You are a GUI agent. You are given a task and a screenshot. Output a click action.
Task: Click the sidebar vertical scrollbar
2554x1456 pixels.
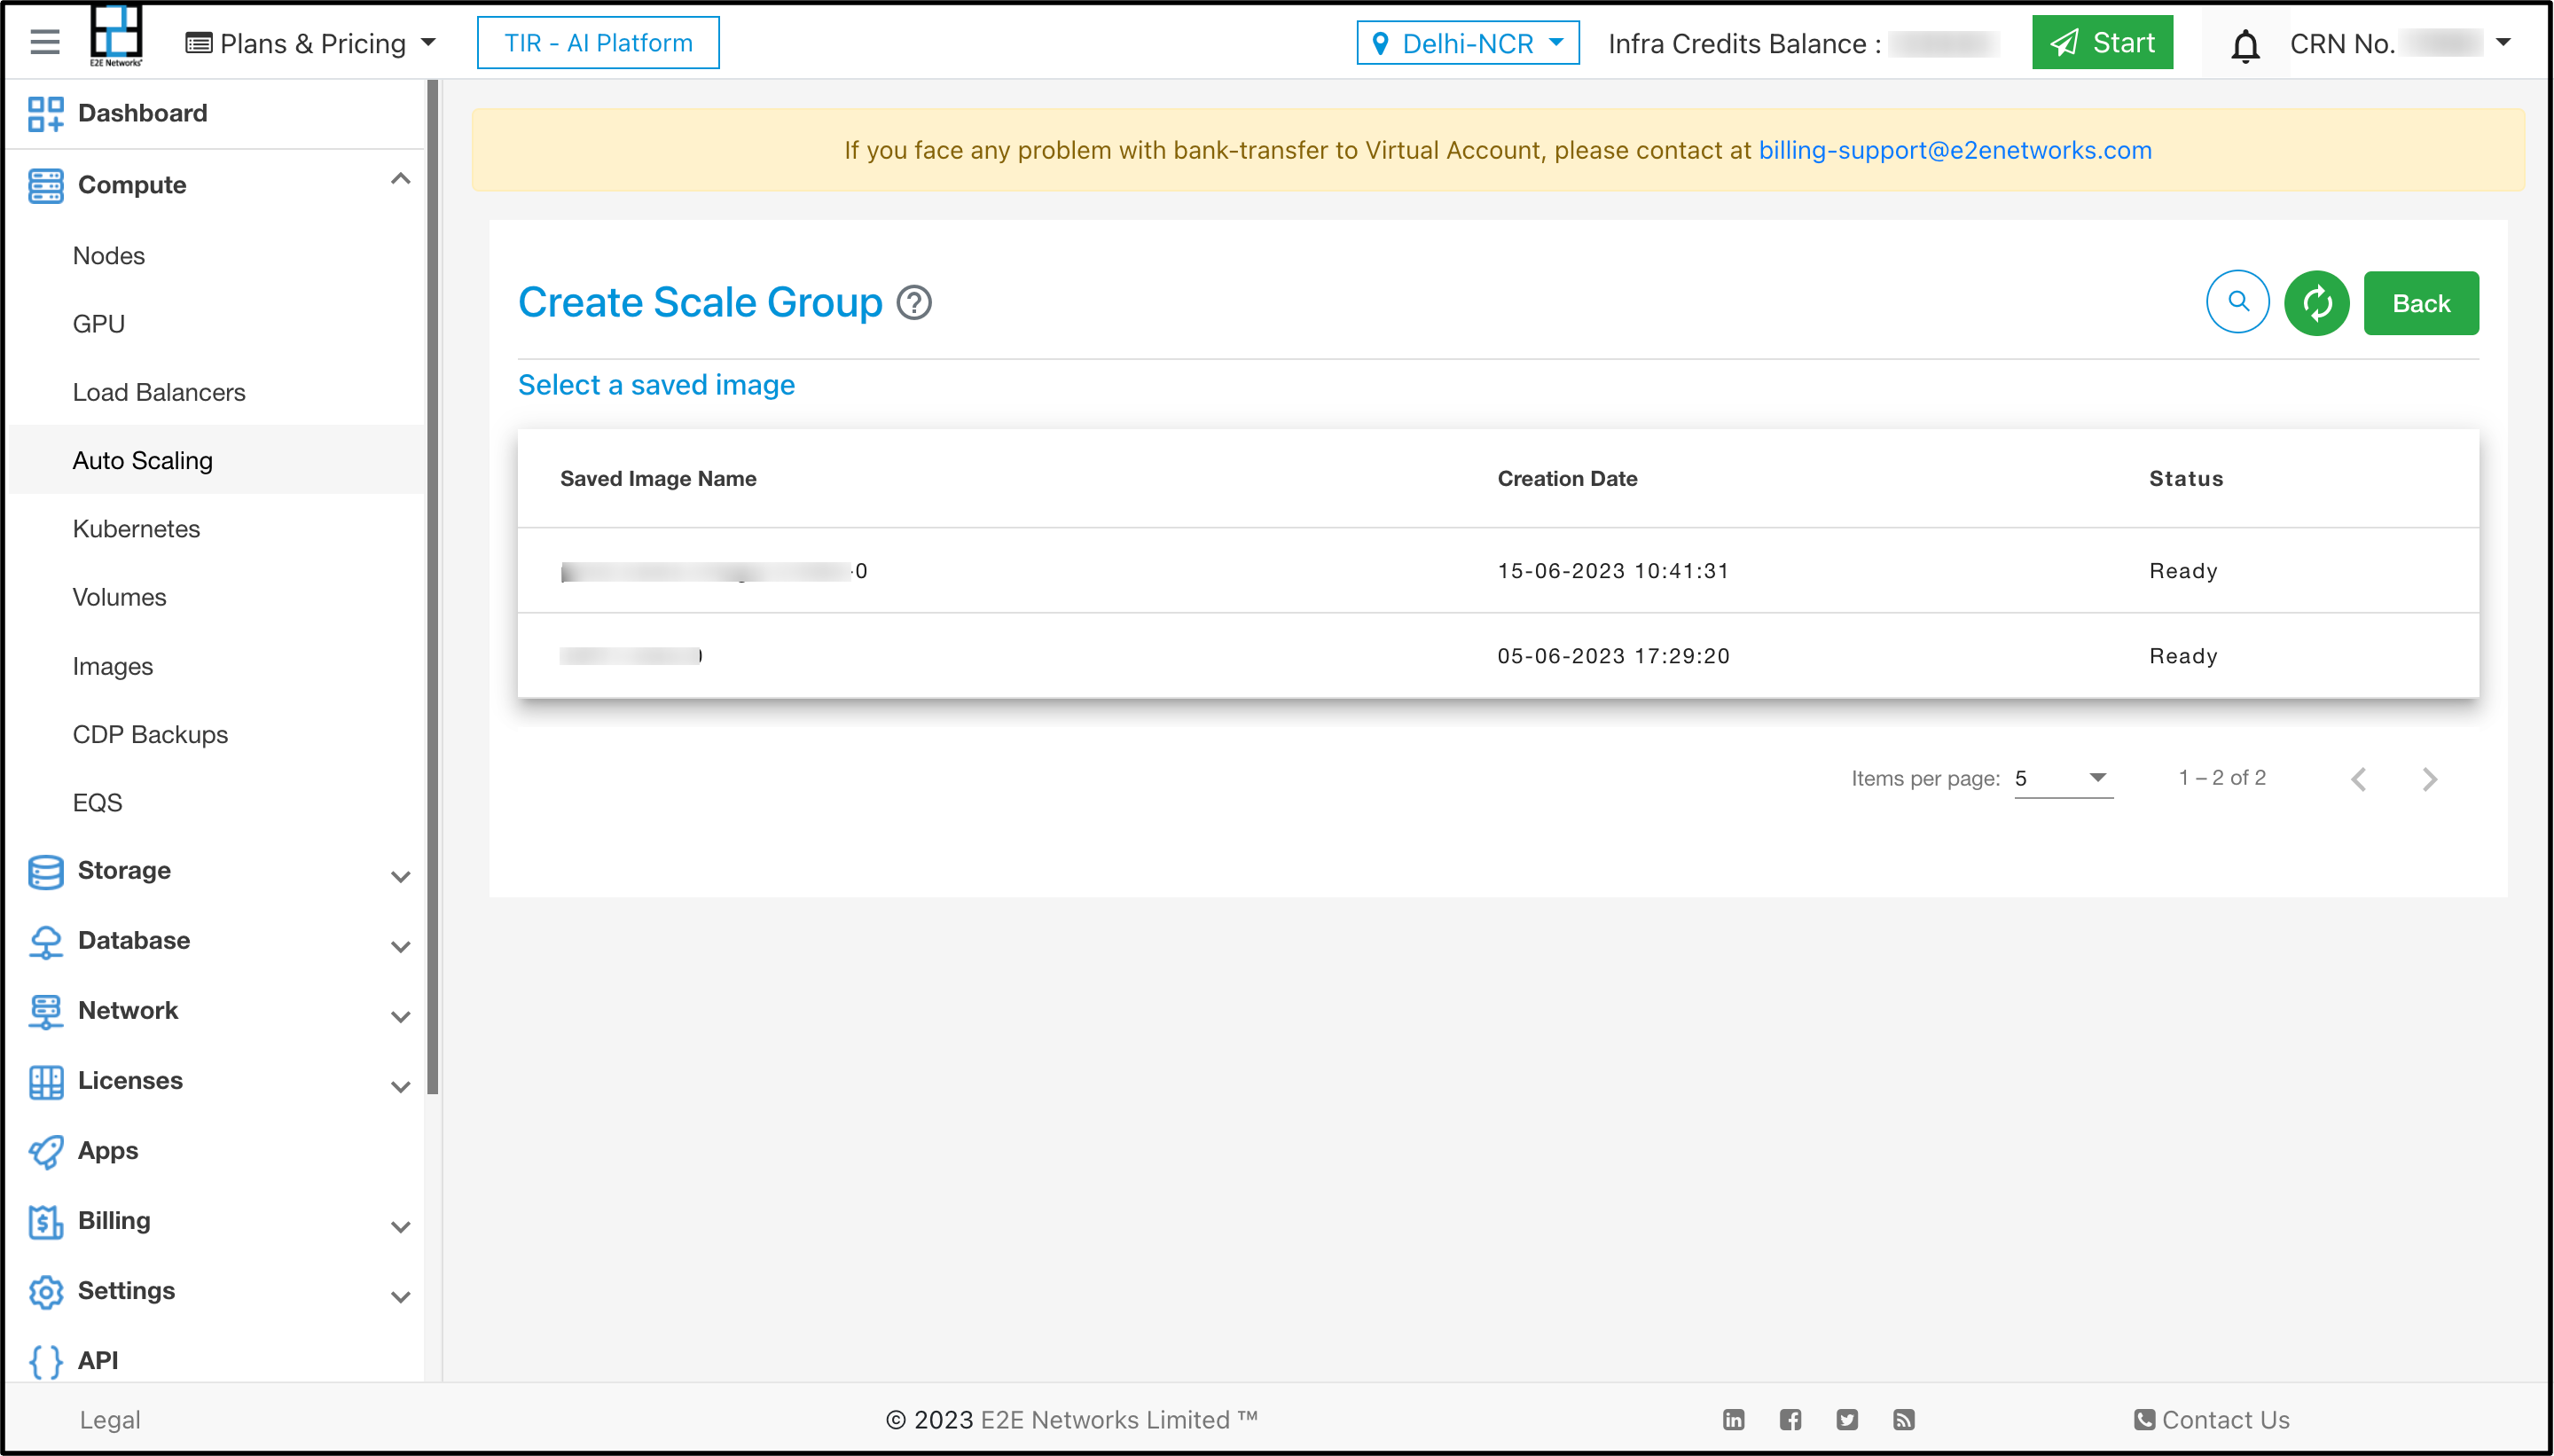point(433,588)
